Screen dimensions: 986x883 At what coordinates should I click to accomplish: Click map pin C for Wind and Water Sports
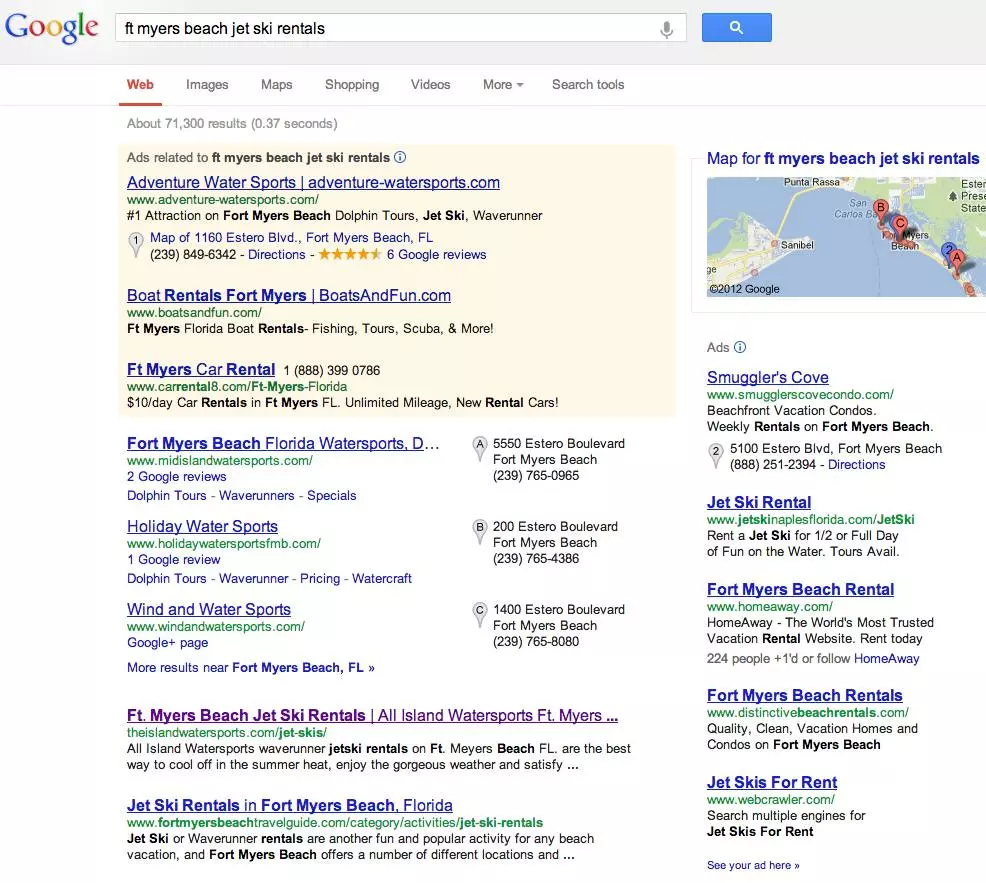coord(480,614)
